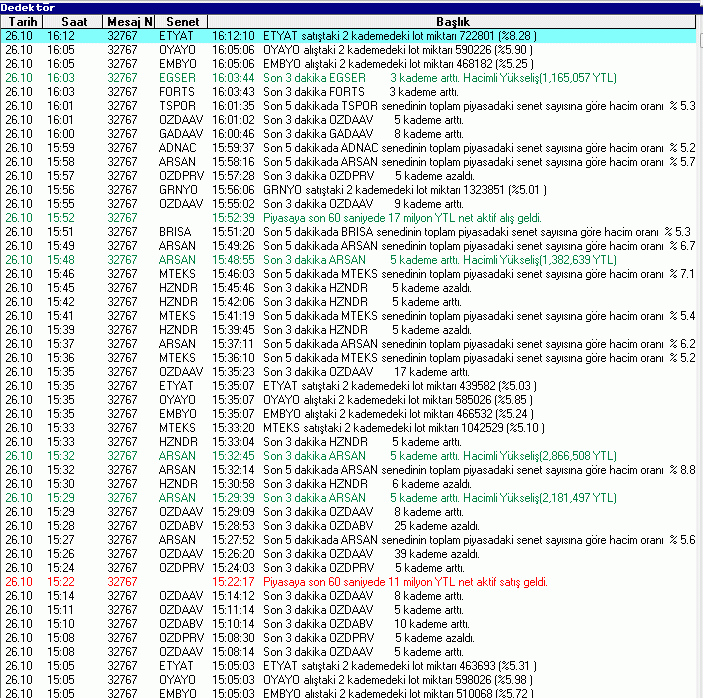Sort by the Saat column header

click(72, 20)
